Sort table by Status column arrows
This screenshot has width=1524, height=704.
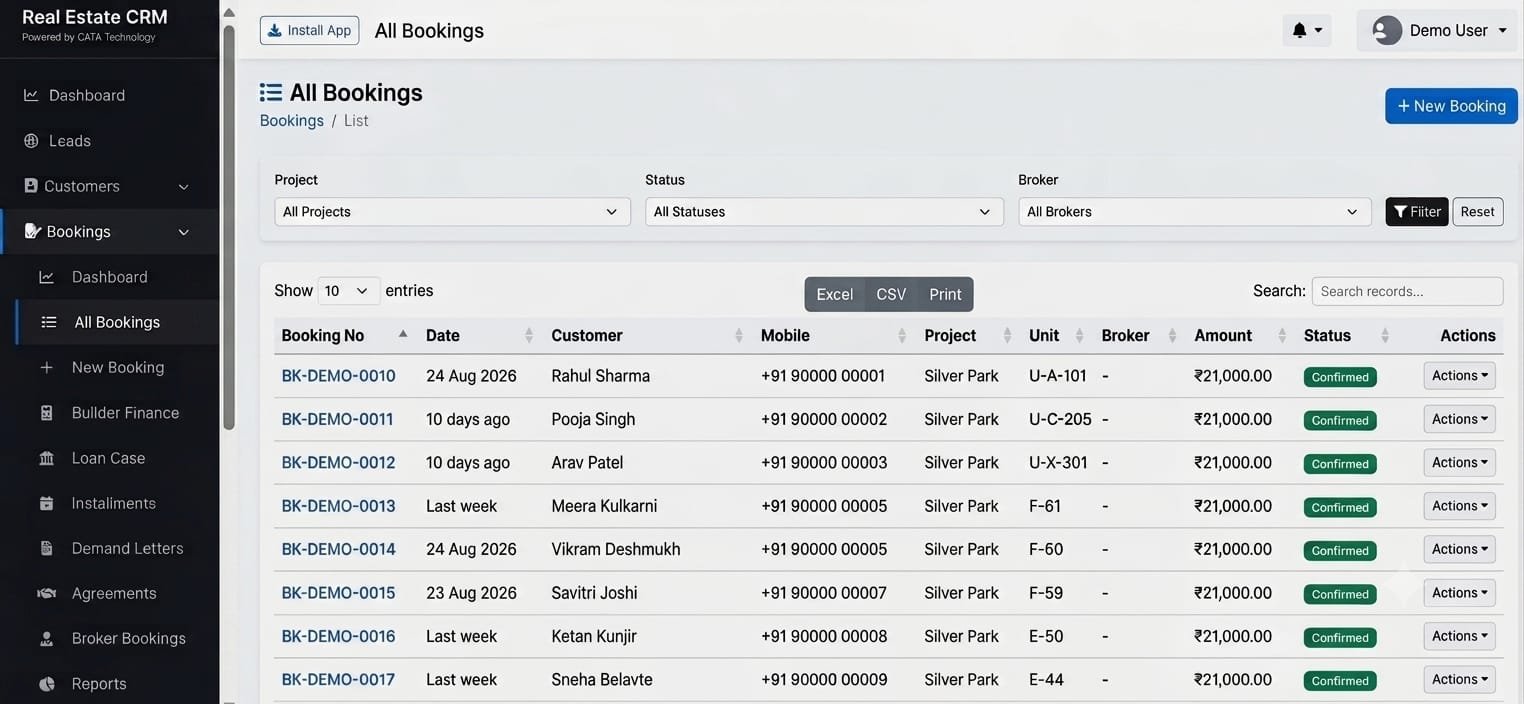click(x=1385, y=335)
